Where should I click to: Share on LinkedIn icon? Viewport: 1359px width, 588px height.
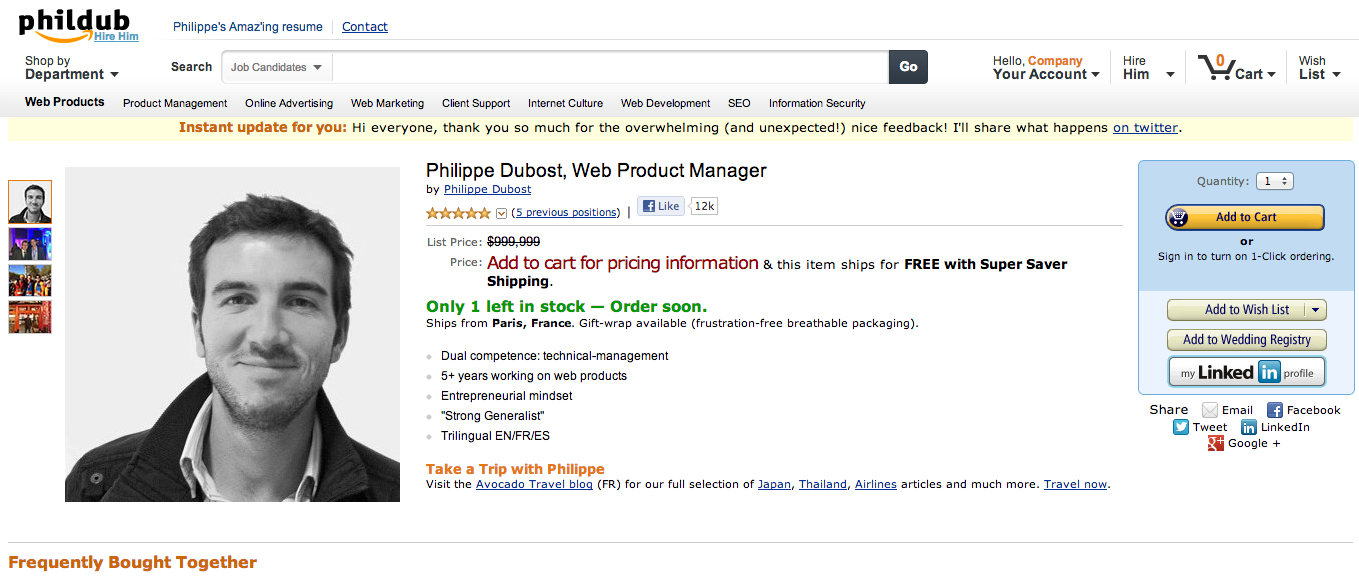point(1249,427)
